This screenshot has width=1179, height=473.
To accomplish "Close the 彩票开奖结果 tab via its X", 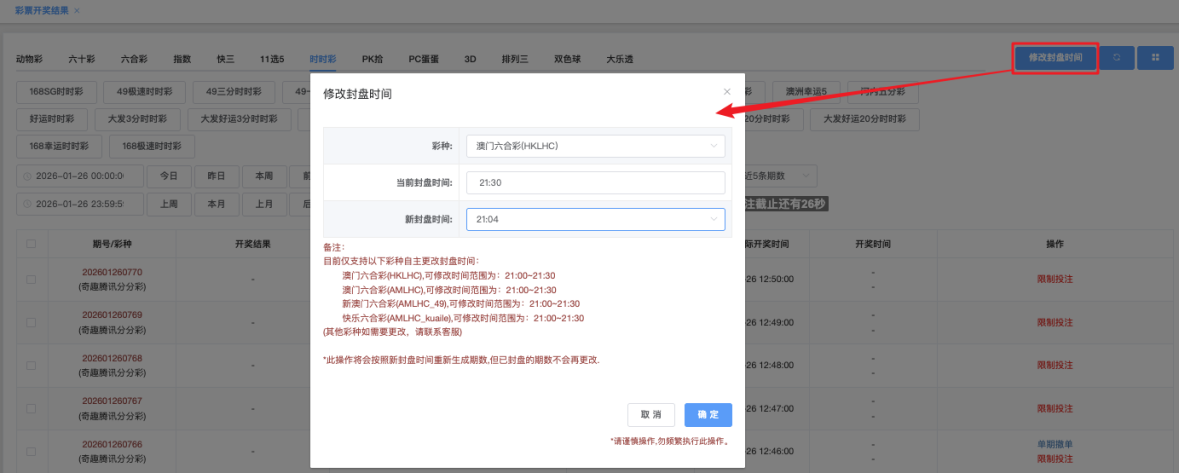I will (77, 10).
